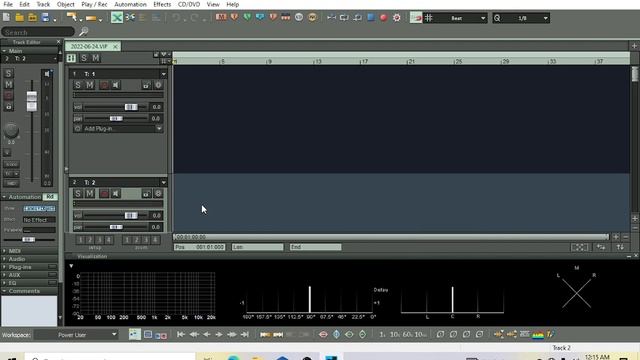Jump to project end transport button

point(245,335)
